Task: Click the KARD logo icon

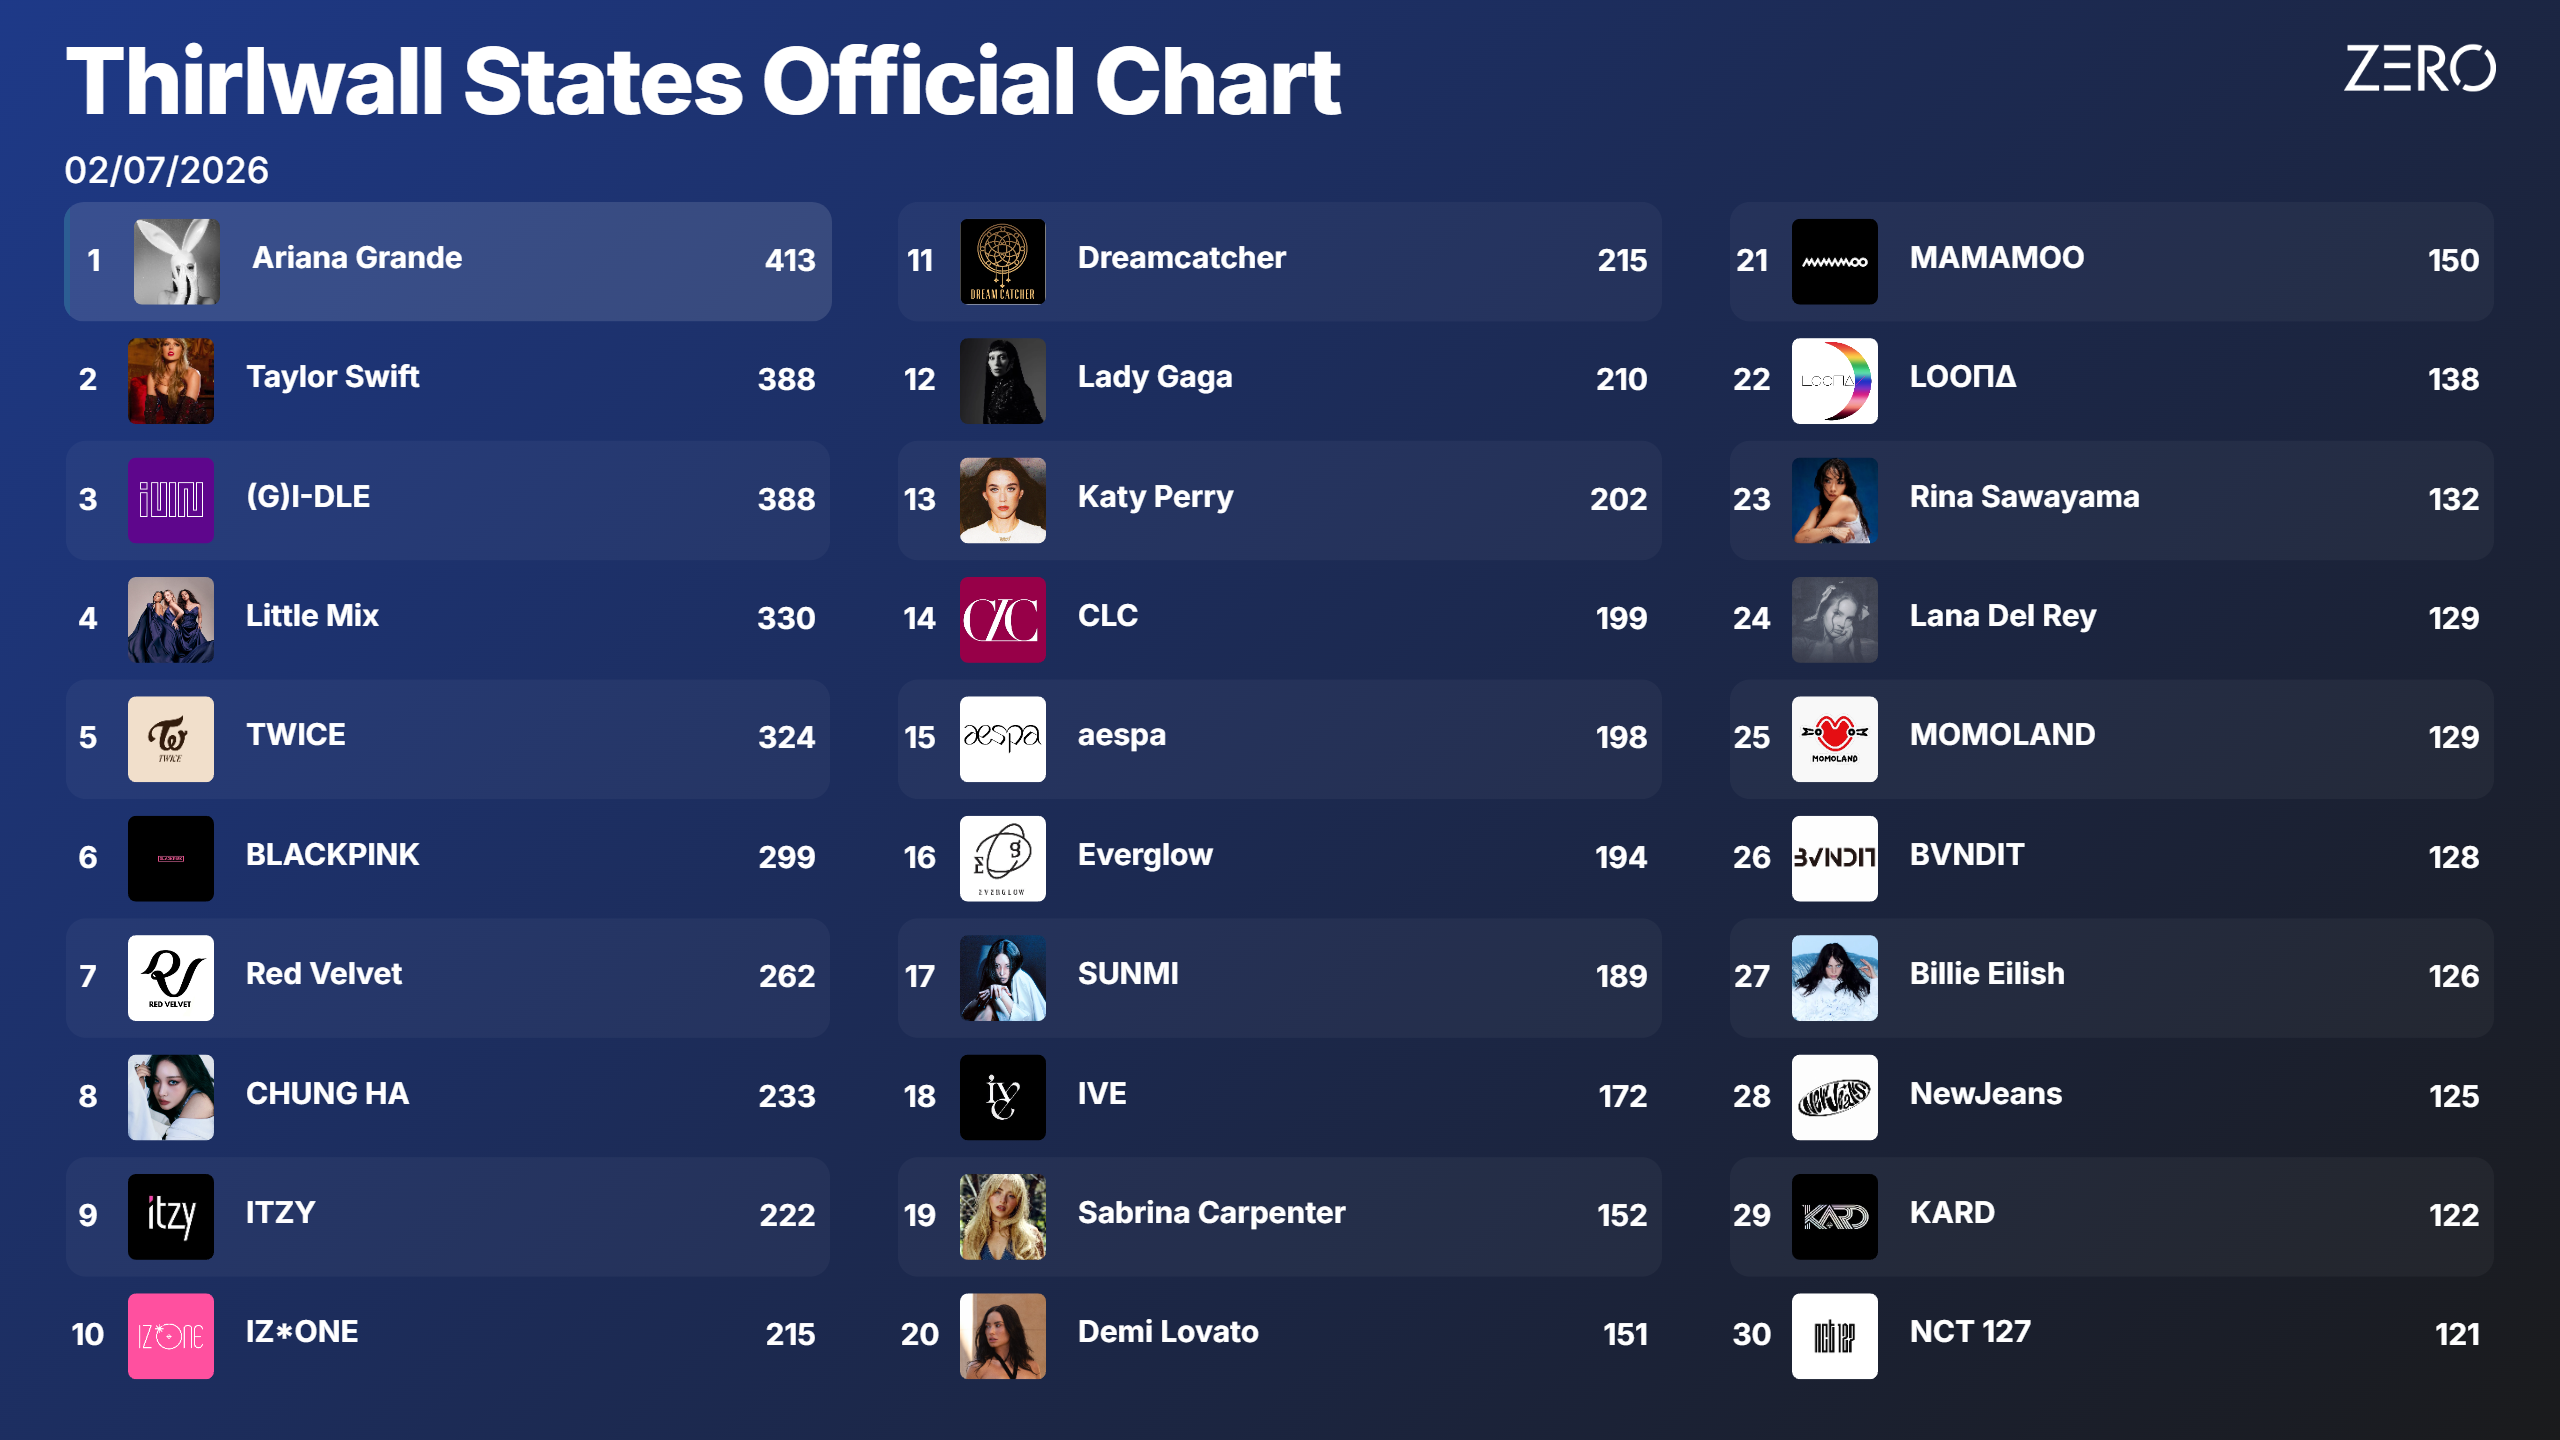Action: [x=1835, y=1216]
